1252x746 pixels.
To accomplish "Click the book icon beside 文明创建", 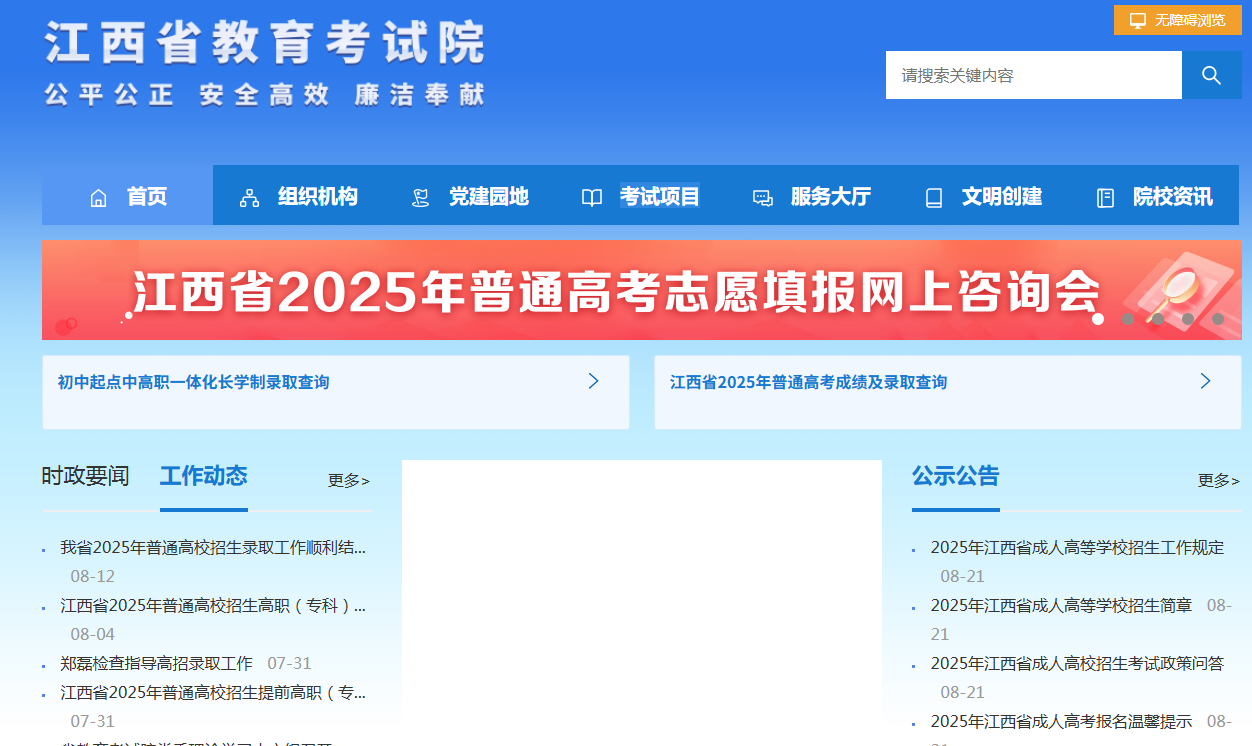I will [933, 197].
